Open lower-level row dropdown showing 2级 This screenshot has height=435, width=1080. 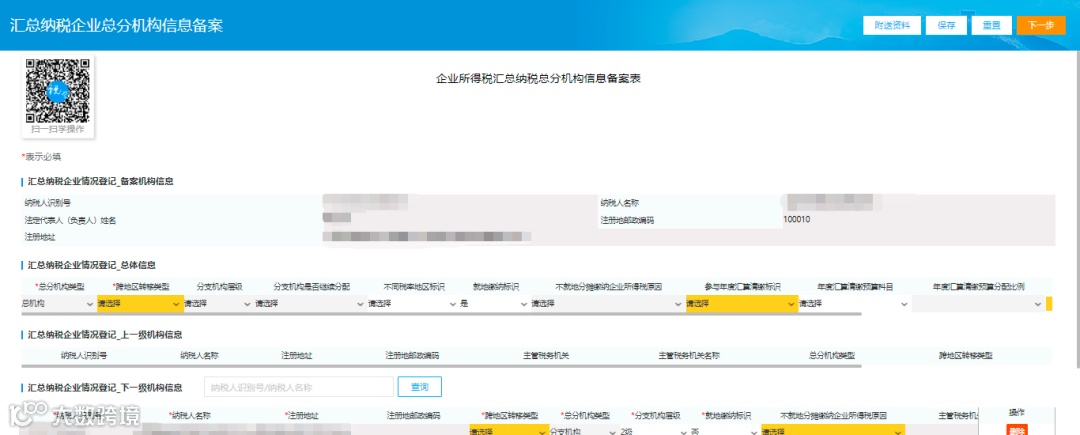654,431
